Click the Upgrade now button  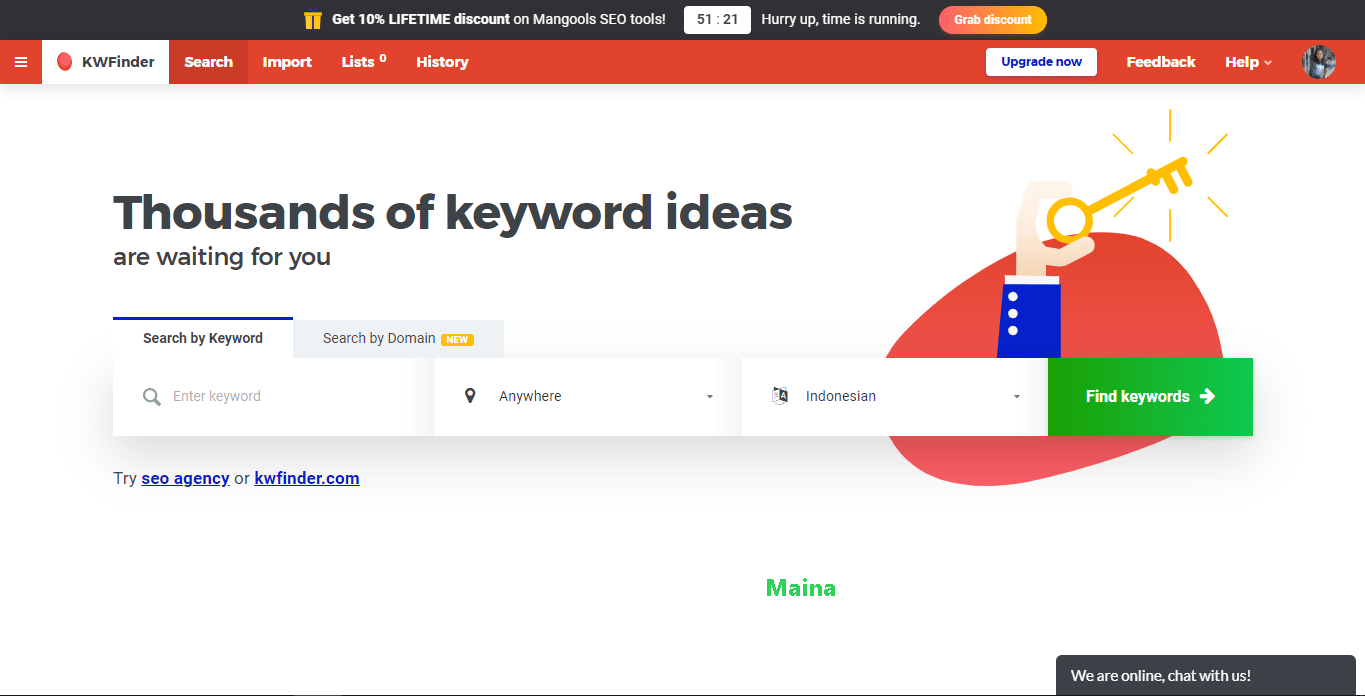[1041, 62]
